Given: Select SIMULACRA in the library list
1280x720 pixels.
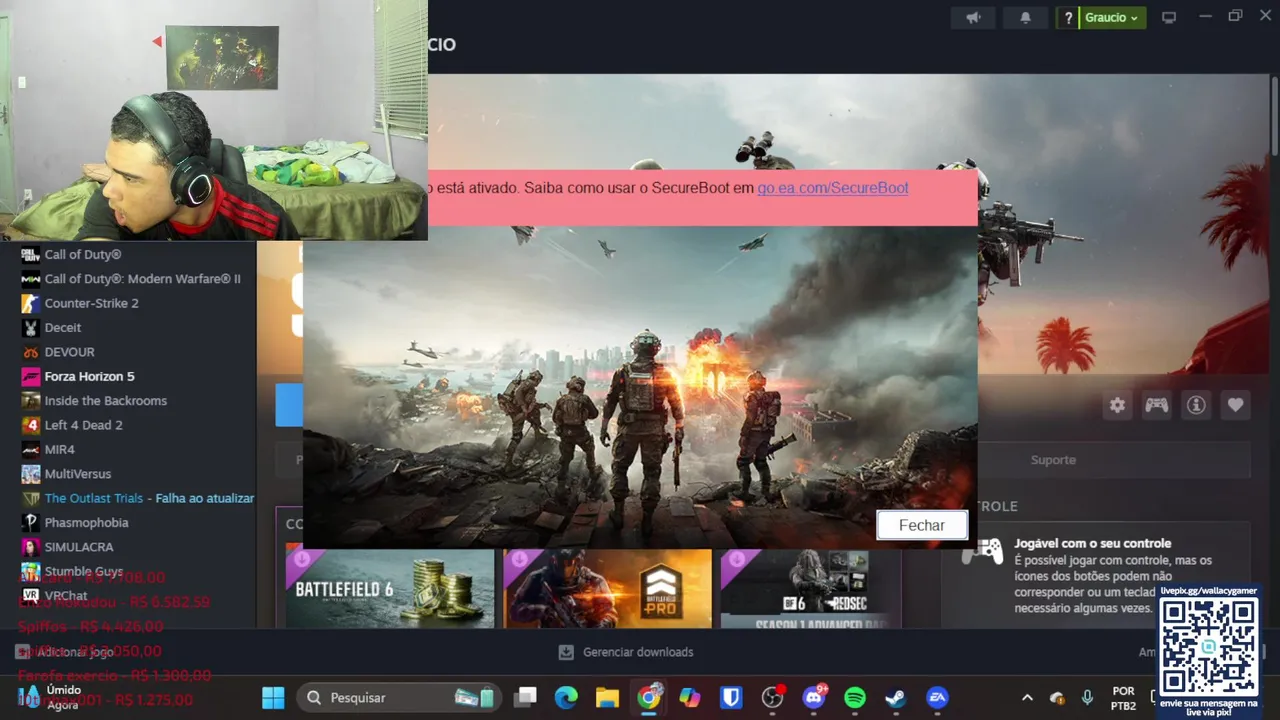Looking at the screenshot, I should click(78, 547).
